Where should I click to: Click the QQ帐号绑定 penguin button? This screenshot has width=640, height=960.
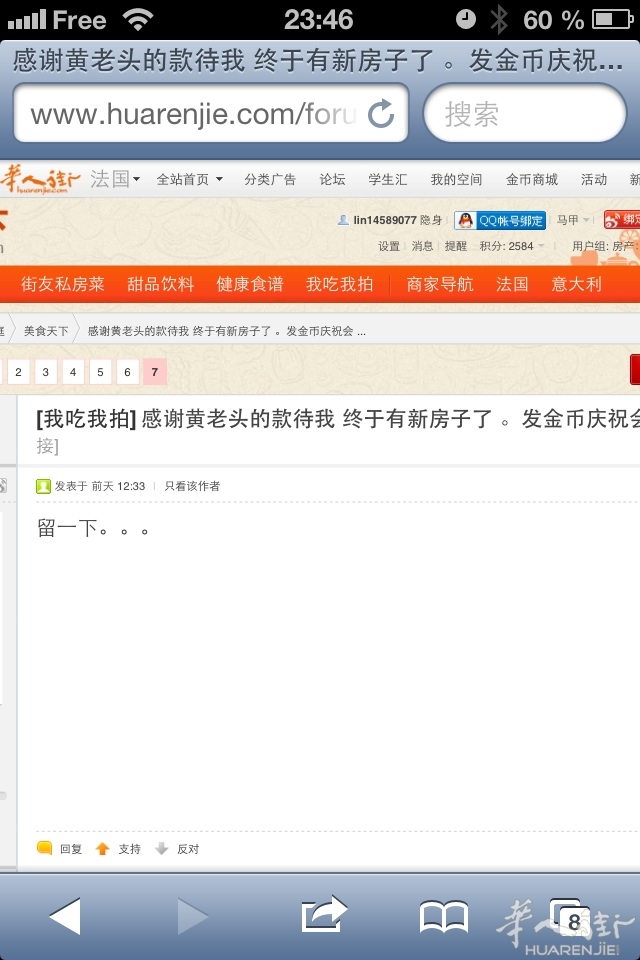500,220
